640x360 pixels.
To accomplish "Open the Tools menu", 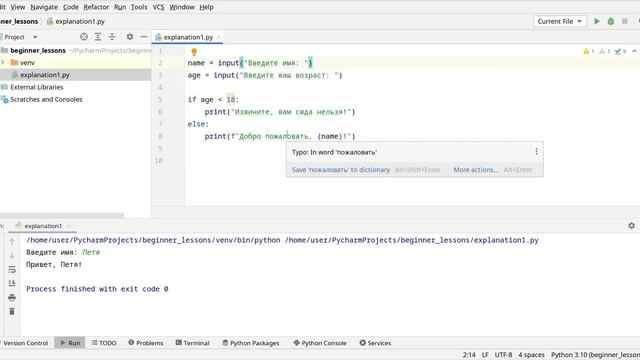I will [x=139, y=7].
